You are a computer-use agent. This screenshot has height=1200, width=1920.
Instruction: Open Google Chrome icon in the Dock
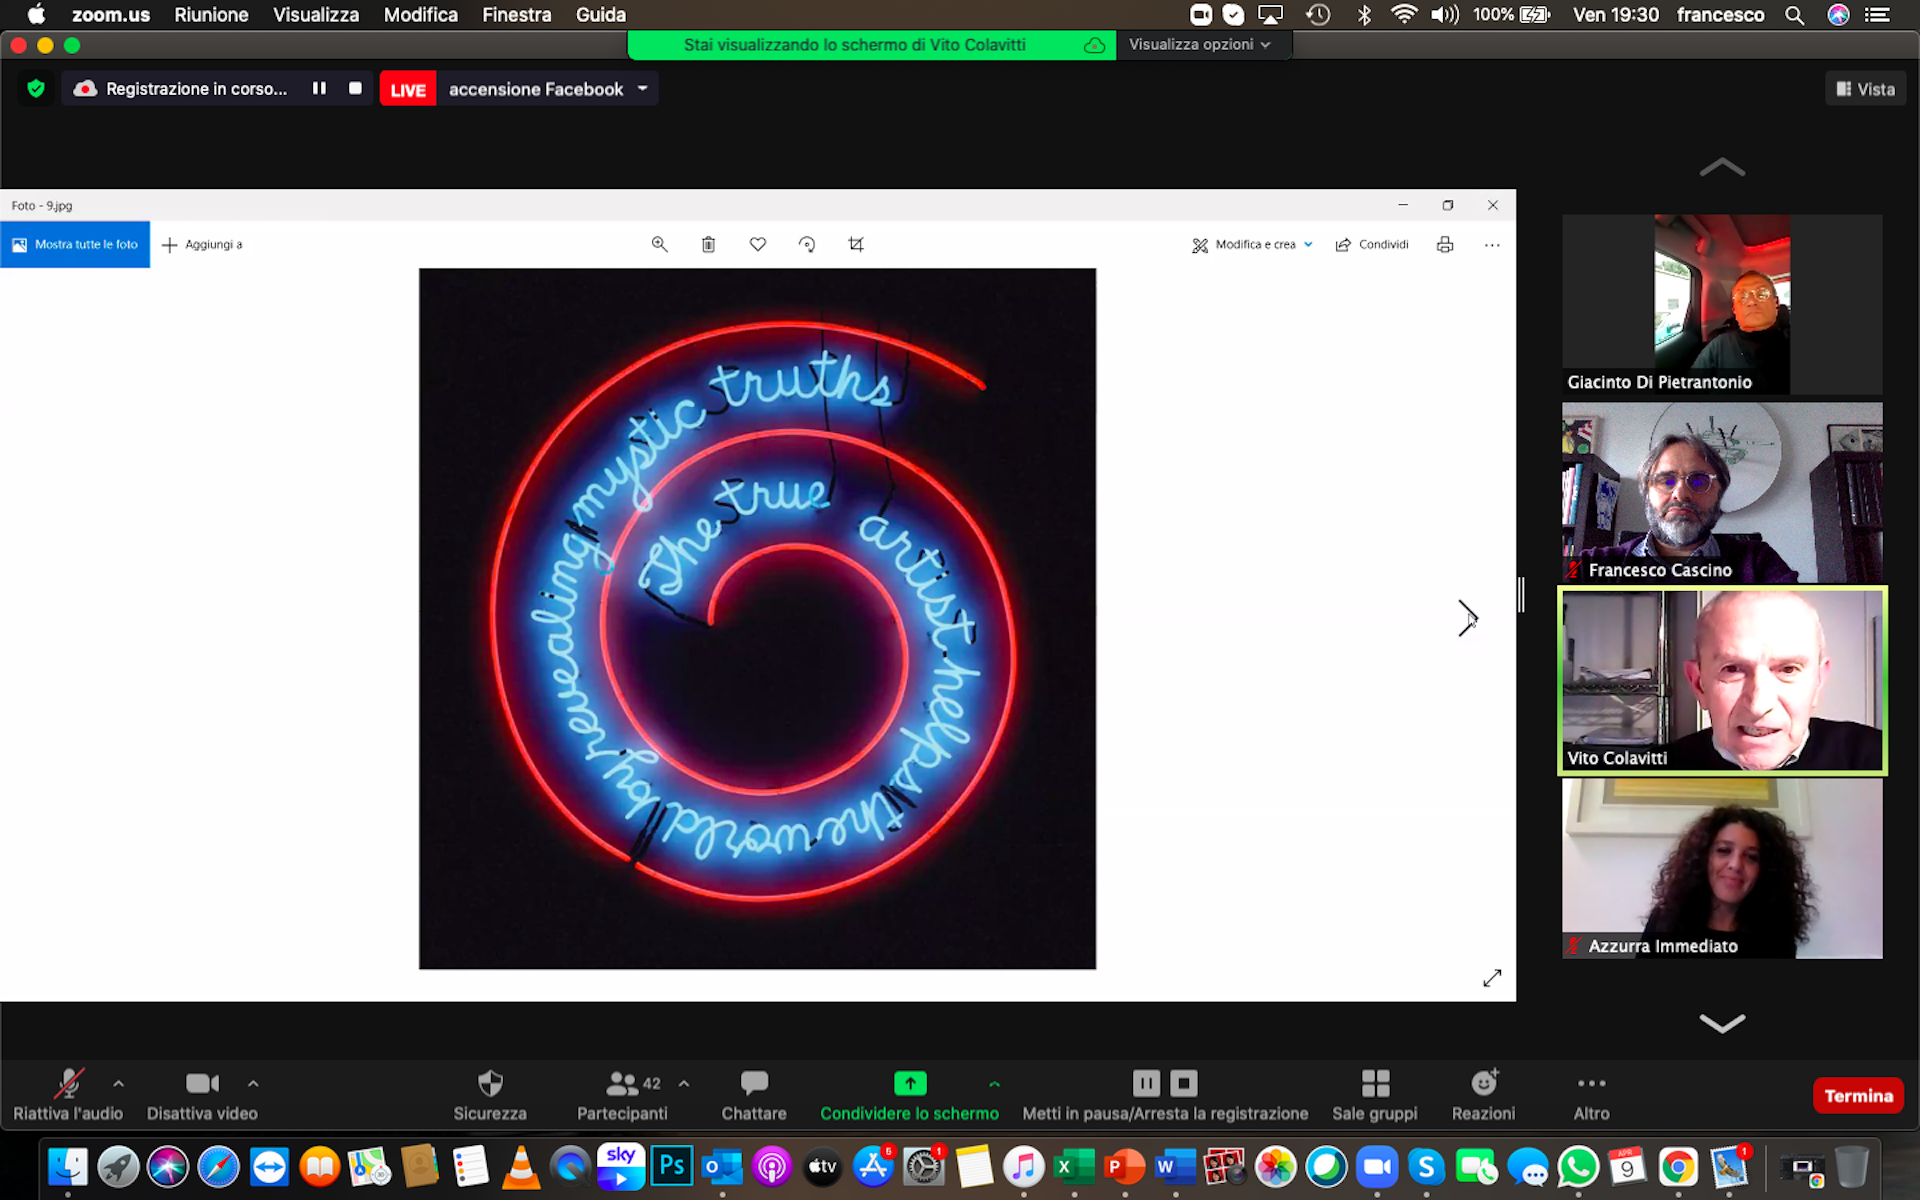tap(1679, 1166)
